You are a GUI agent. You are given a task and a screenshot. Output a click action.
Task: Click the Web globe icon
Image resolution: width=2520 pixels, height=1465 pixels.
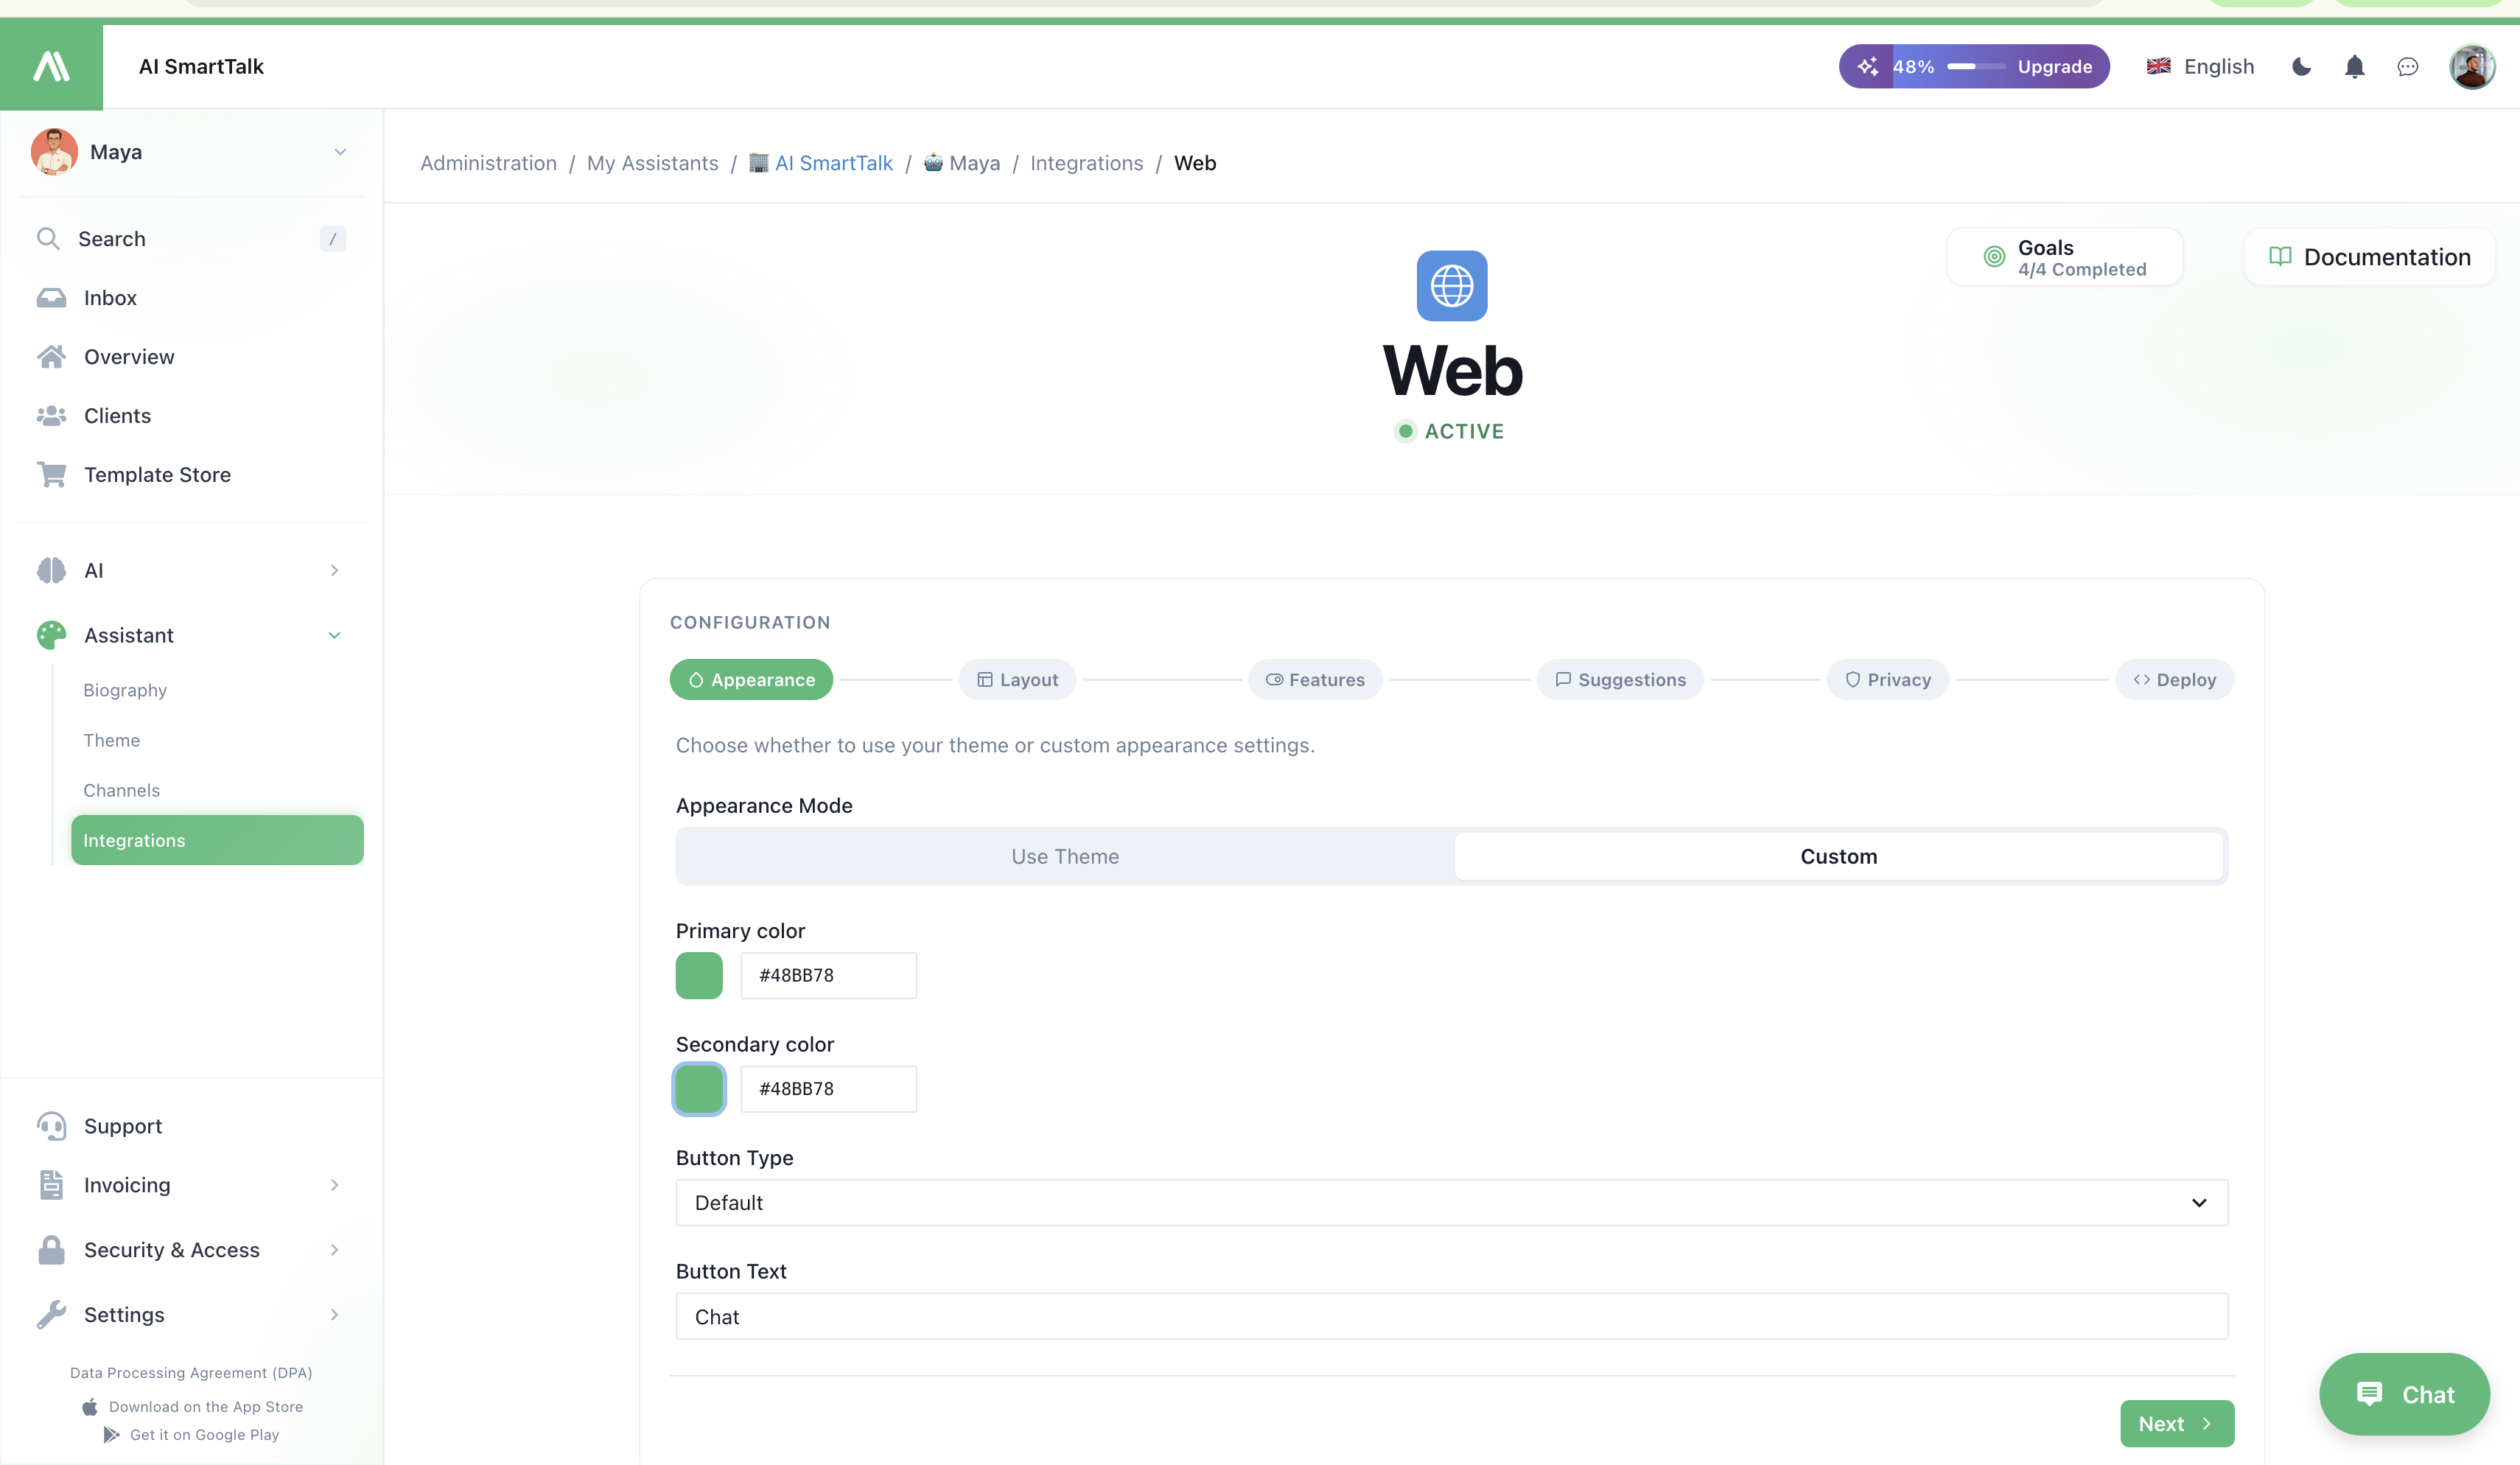click(x=1452, y=286)
